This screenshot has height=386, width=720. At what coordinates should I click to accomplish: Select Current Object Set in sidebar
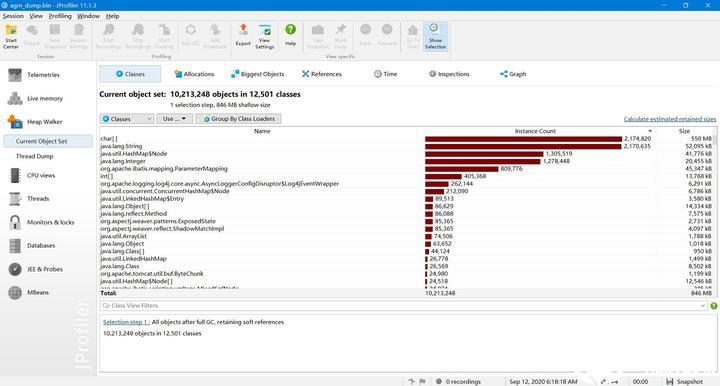click(x=48, y=141)
